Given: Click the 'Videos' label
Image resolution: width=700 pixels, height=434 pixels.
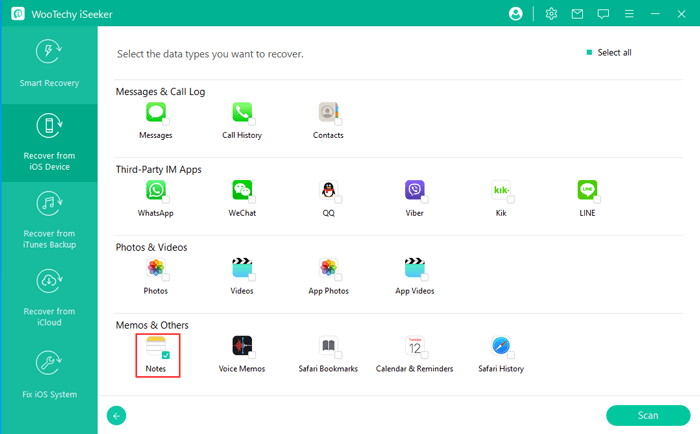Looking at the screenshot, I should 242,291.
